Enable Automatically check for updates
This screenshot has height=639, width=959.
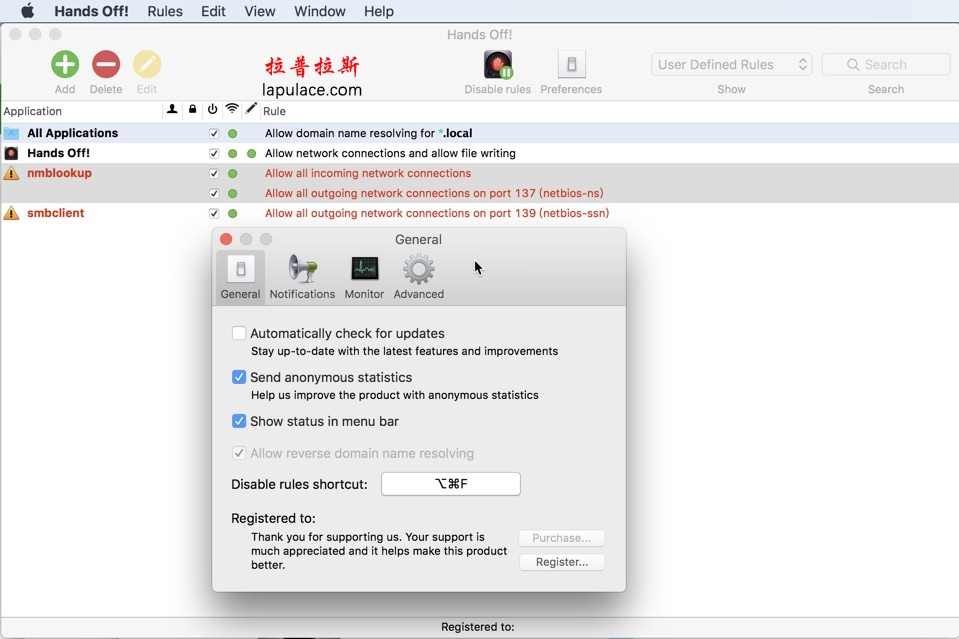pyautogui.click(x=238, y=332)
